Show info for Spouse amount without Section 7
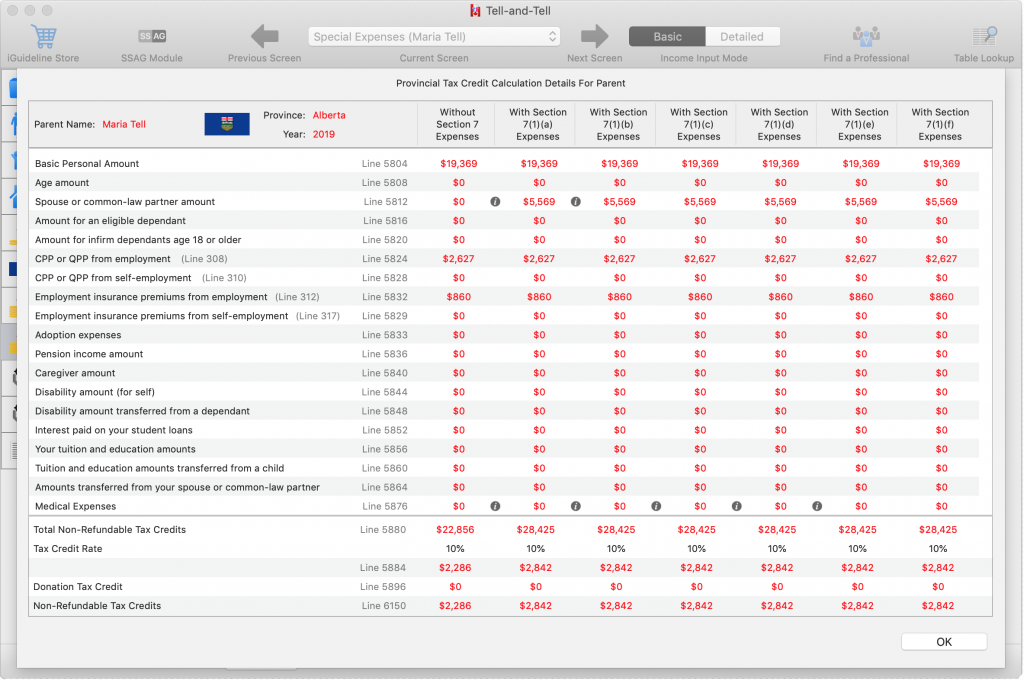 495,202
